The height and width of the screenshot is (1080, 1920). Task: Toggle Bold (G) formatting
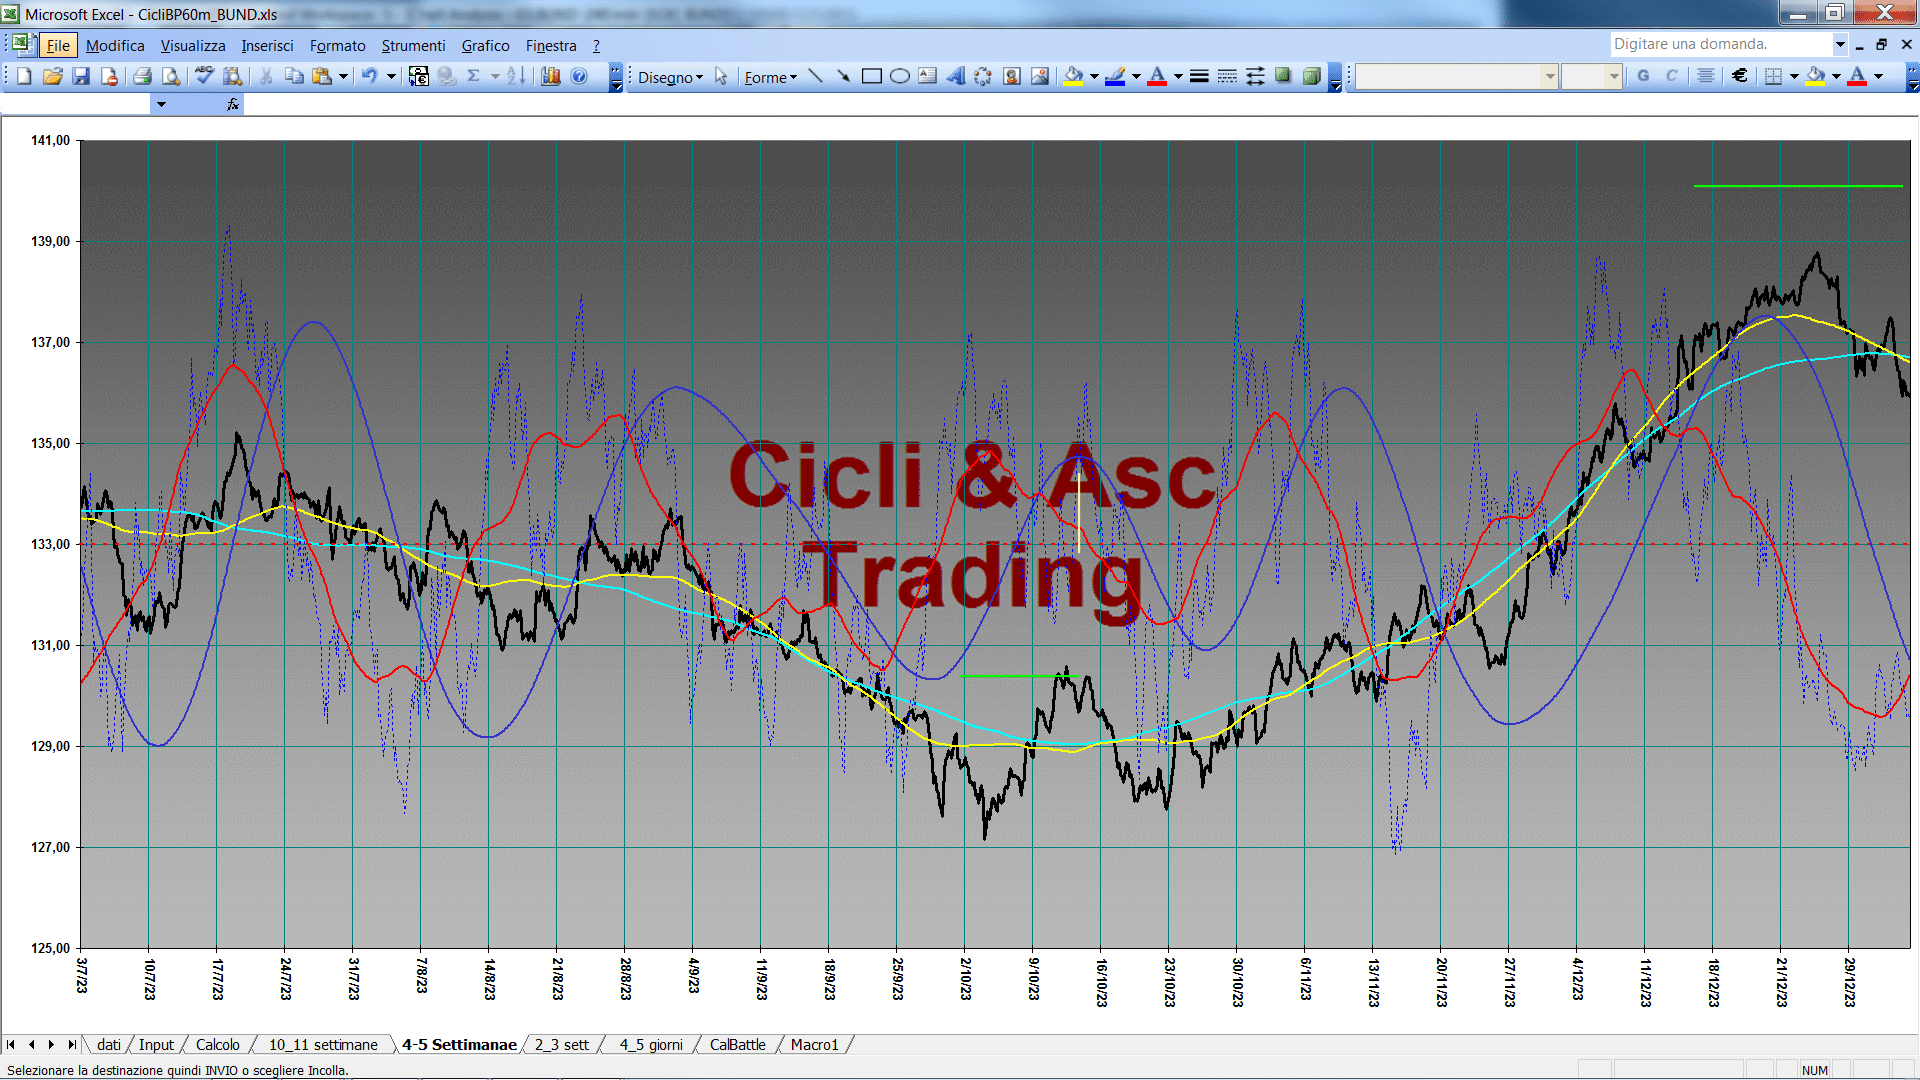click(x=1643, y=76)
